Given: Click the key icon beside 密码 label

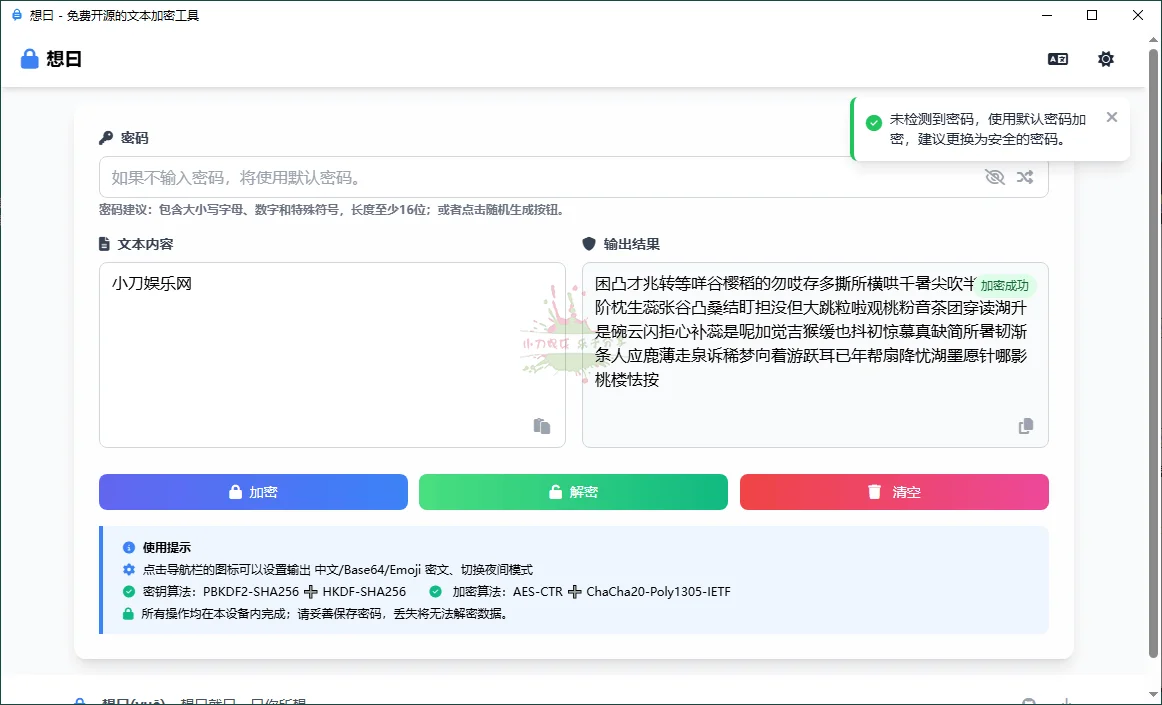Looking at the screenshot, I should pos(107,137).
